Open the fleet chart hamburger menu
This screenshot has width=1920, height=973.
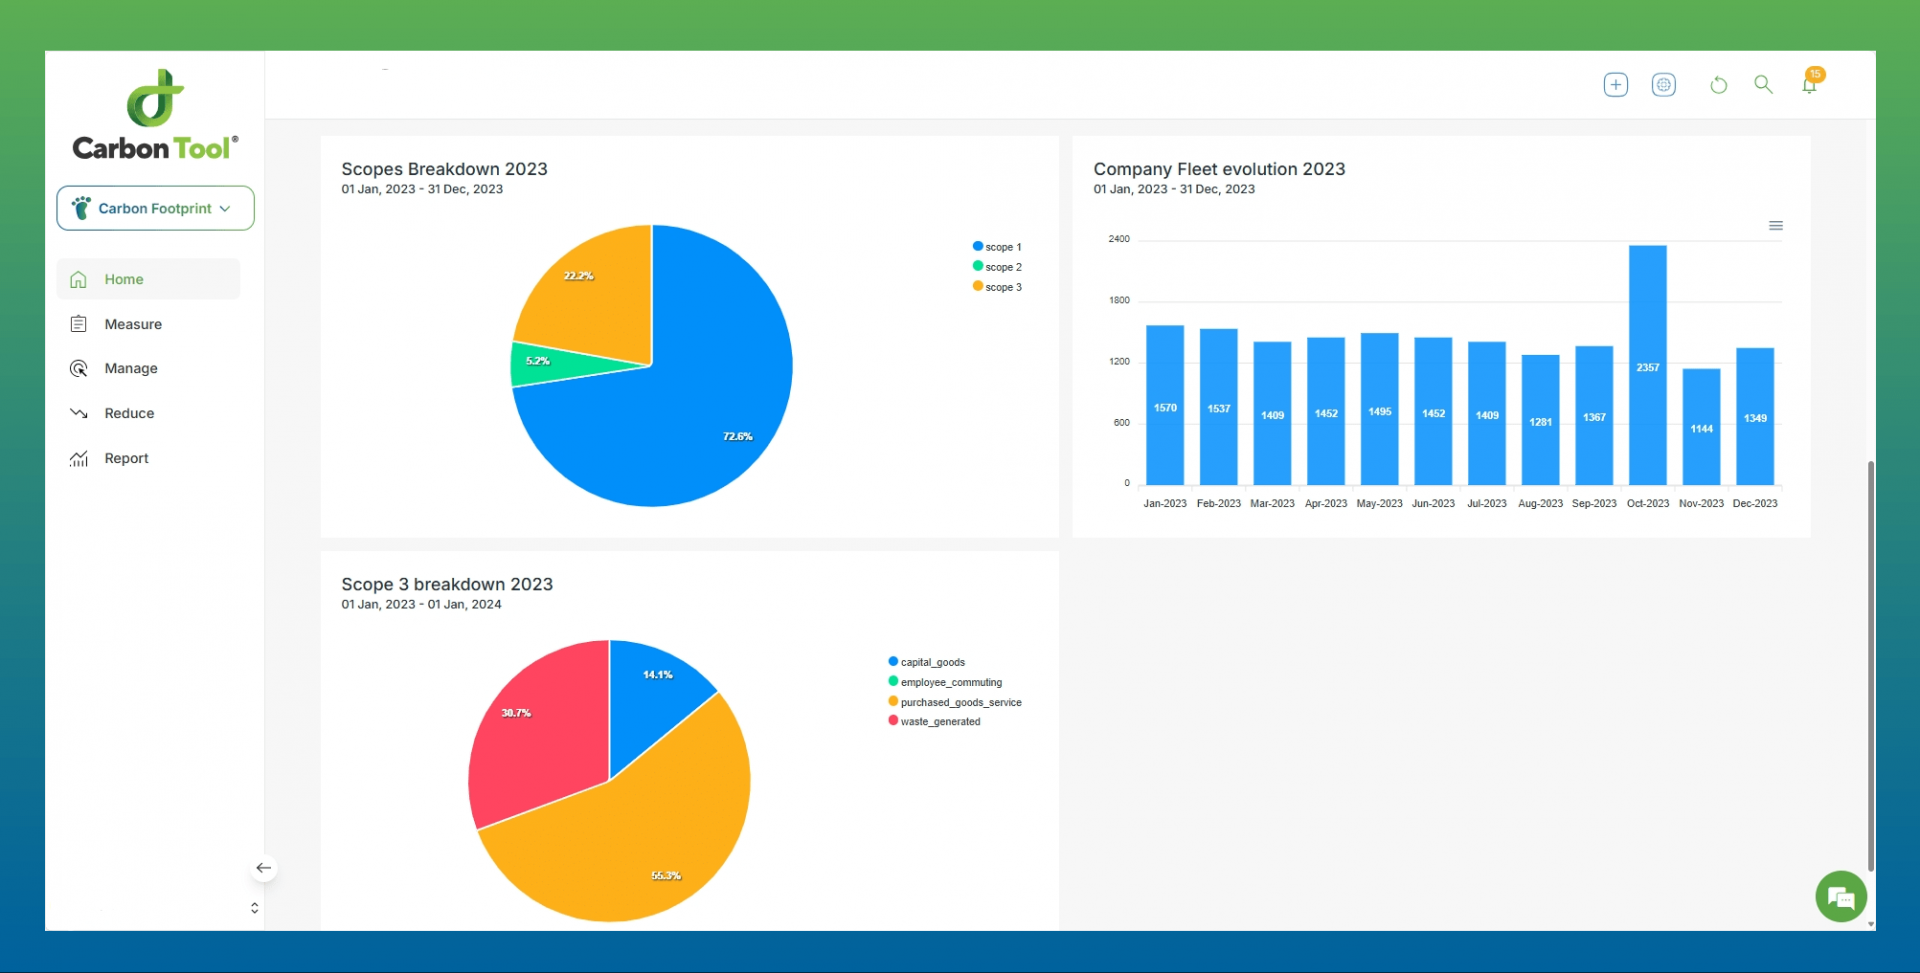pyautogui.click(x=1775, y=226)
